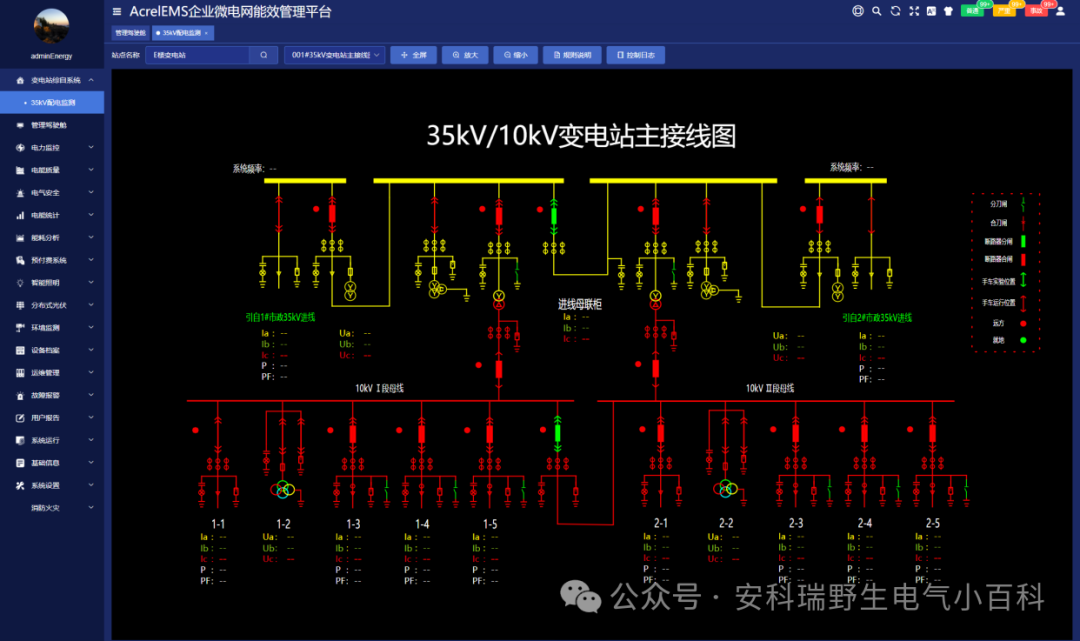
Task: Open the theme shirt icon in header
Action: tap(948, 11)
